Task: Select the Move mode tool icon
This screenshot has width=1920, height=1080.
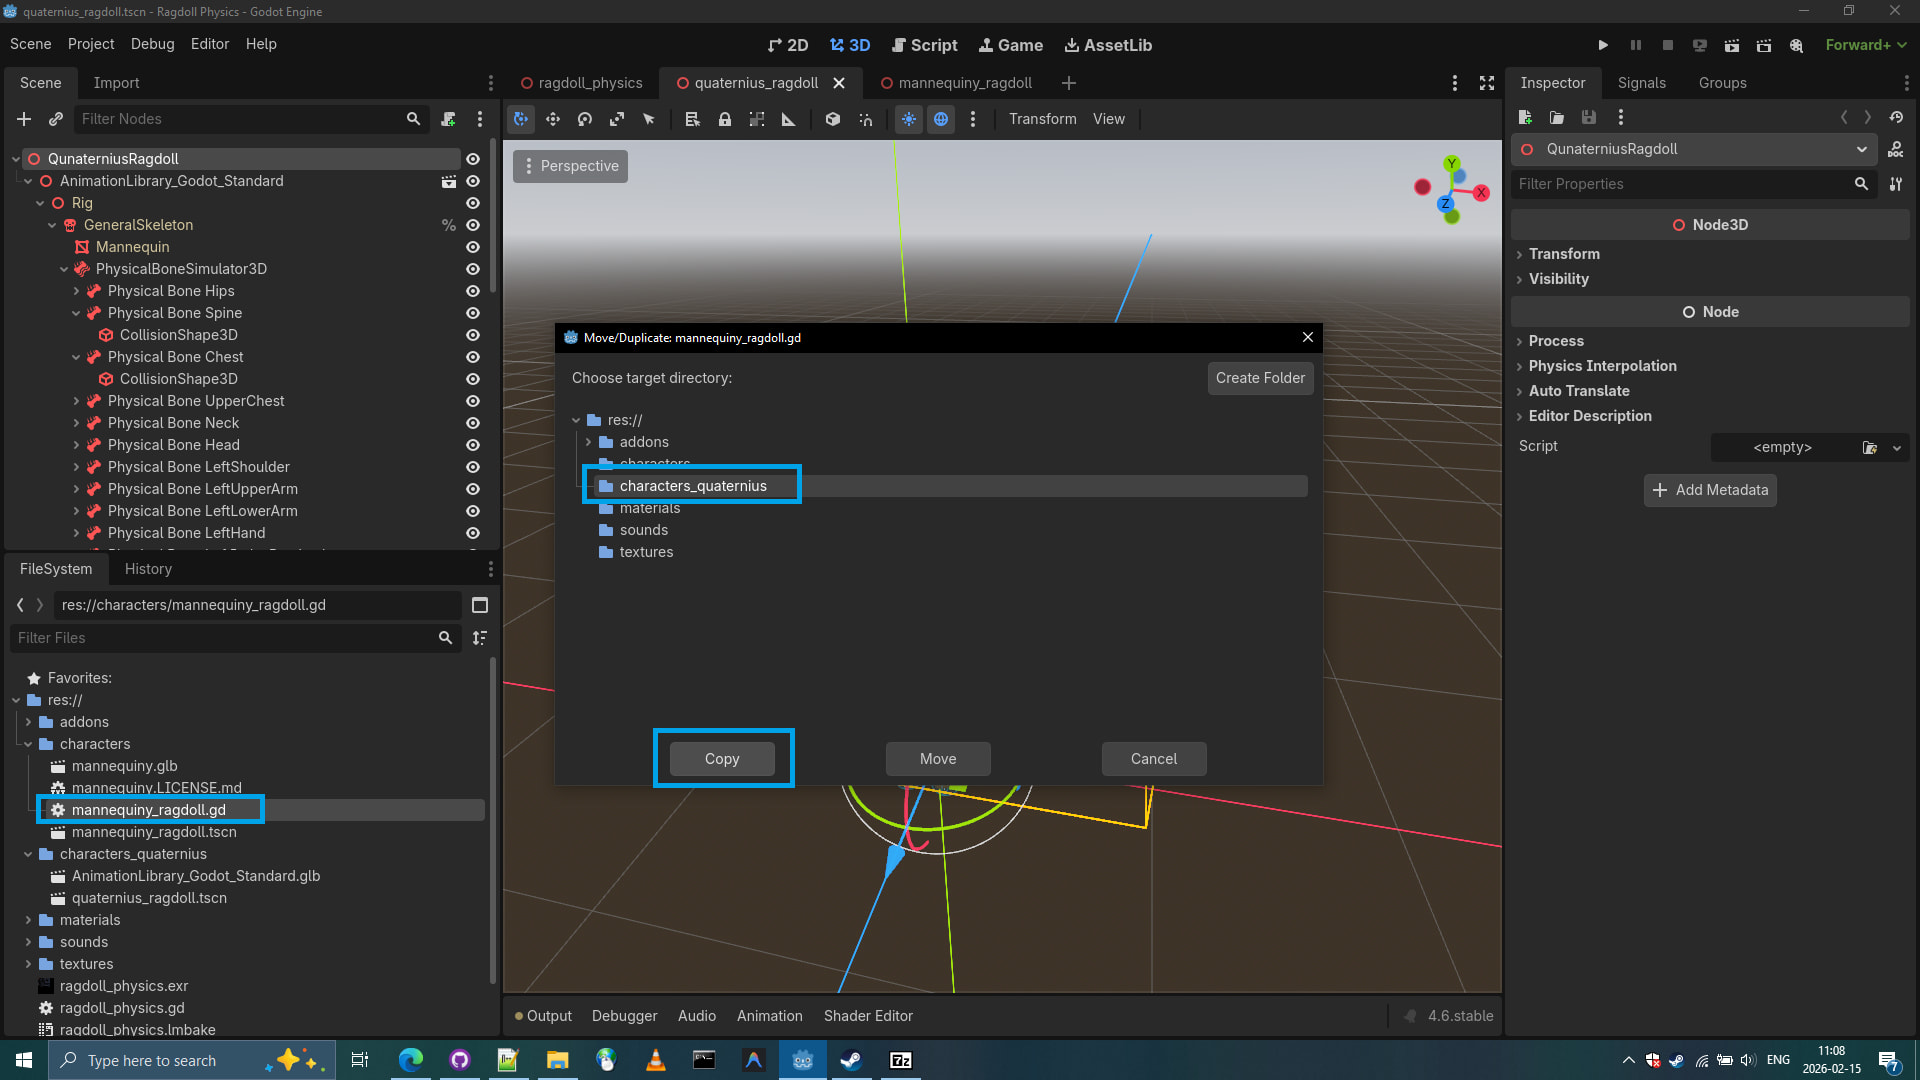Action: pos(553,119)
